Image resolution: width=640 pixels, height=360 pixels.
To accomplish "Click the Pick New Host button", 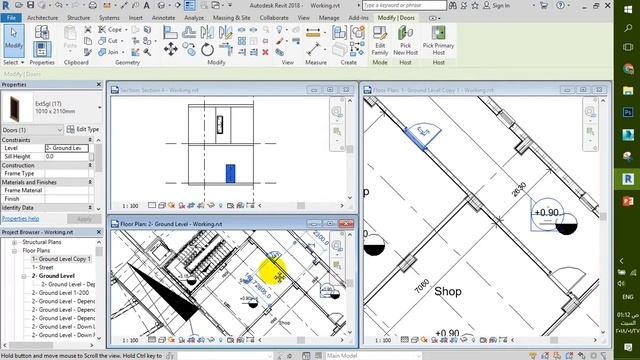I will [x=405, y=40].
